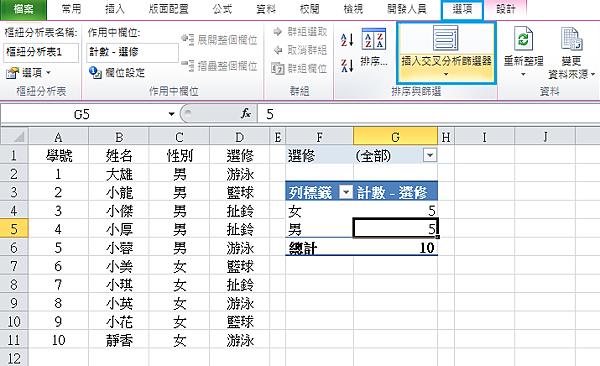Click the active field box 計數 - 選修

tap(133, 52)
